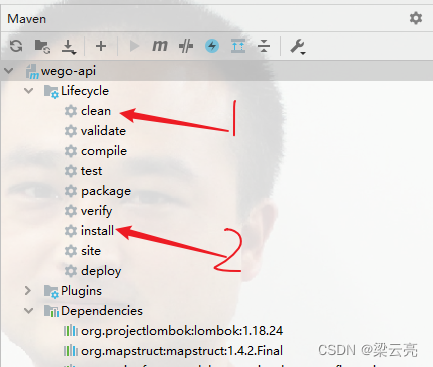This screenshot has width=433, height=367.
Task: Click gear icon beside clean
Action: click(71, 111)
